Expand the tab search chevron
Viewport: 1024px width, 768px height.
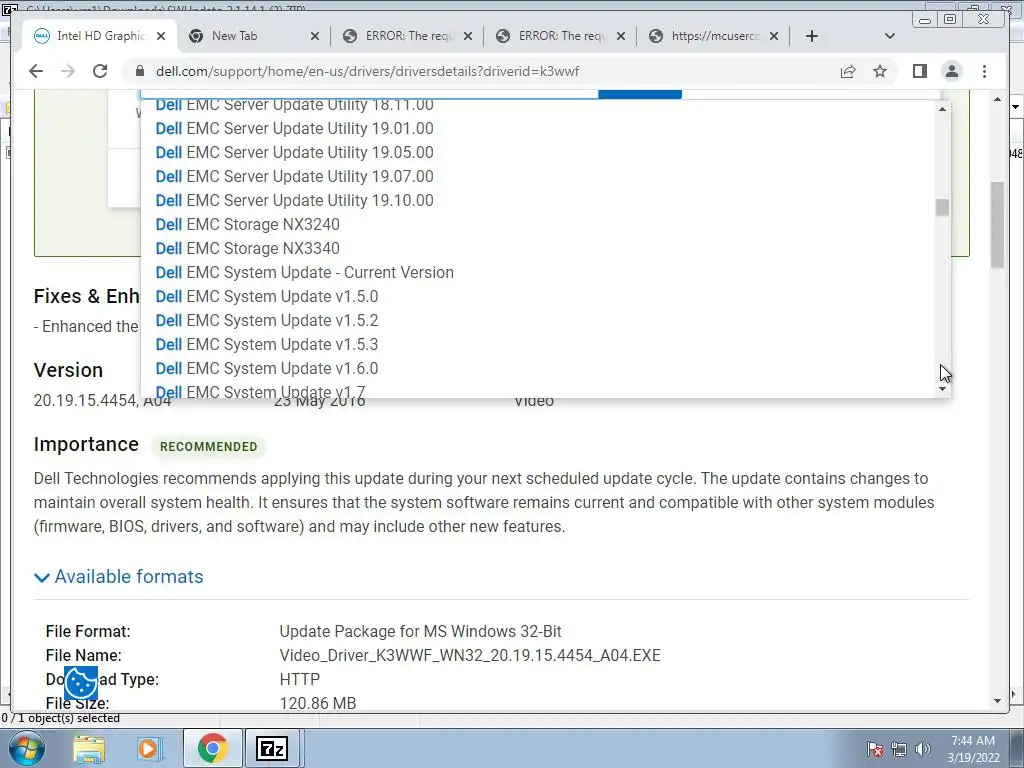pos(889,36)
